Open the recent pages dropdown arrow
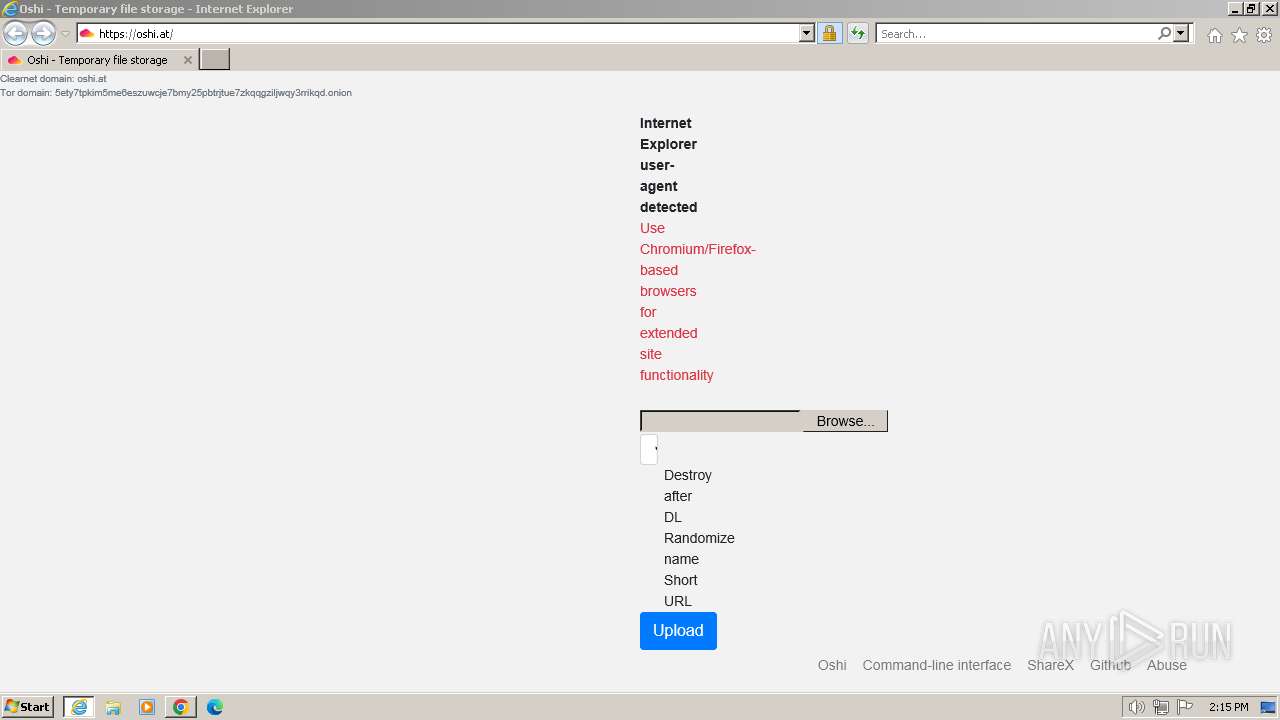1280x720 pixels. 65,34
